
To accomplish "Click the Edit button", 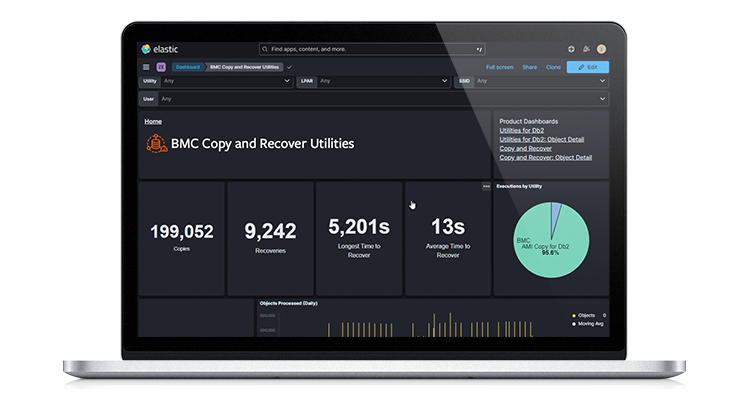I will point(588,67).
